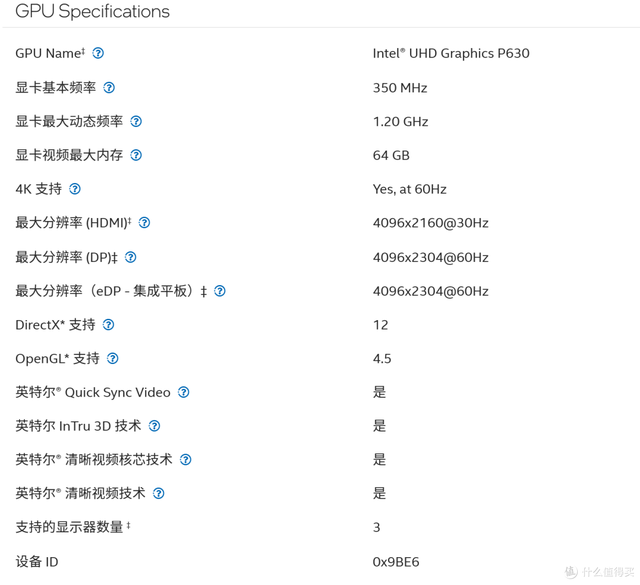The image size is (640, 585).
Task: Select the Intel UHD Graphics P630 value
Action: click(451, 53)
